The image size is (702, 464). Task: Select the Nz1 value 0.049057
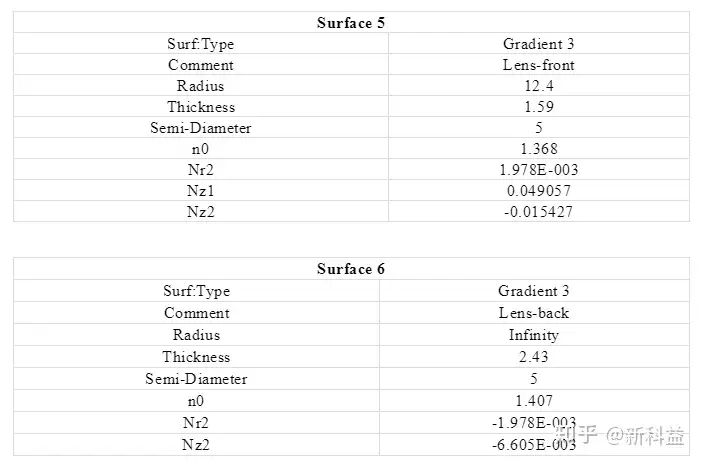coord(539,191)
